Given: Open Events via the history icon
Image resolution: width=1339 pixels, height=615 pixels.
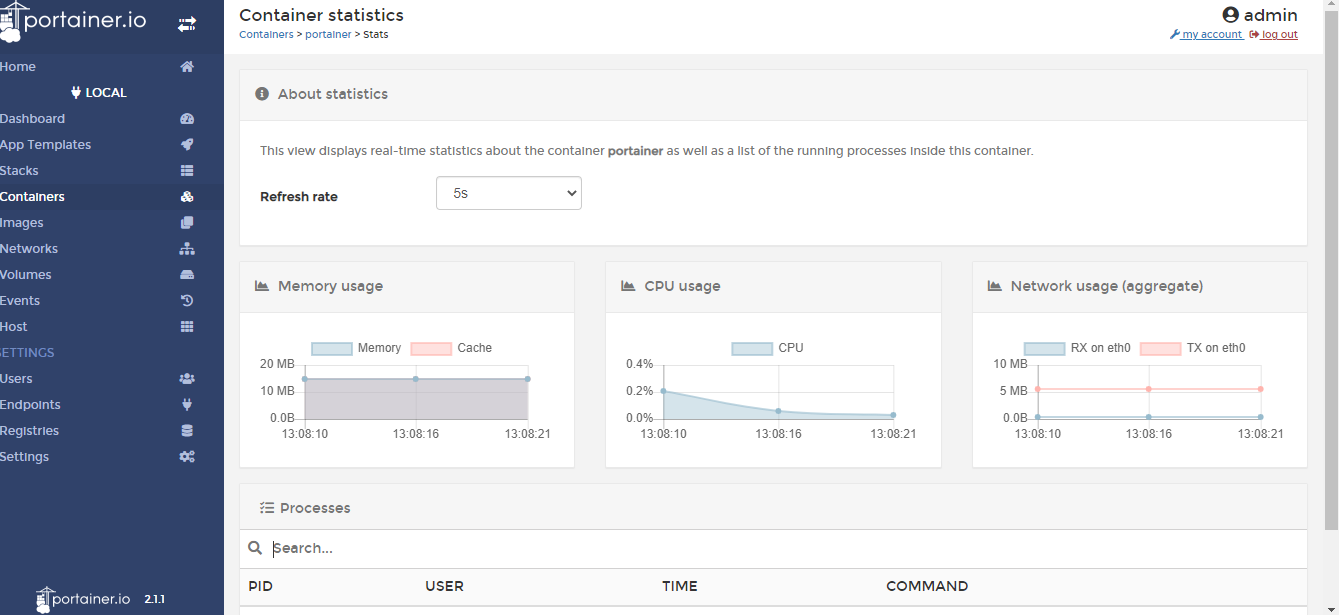Looking at the screenshot, I should coord(187,300).
